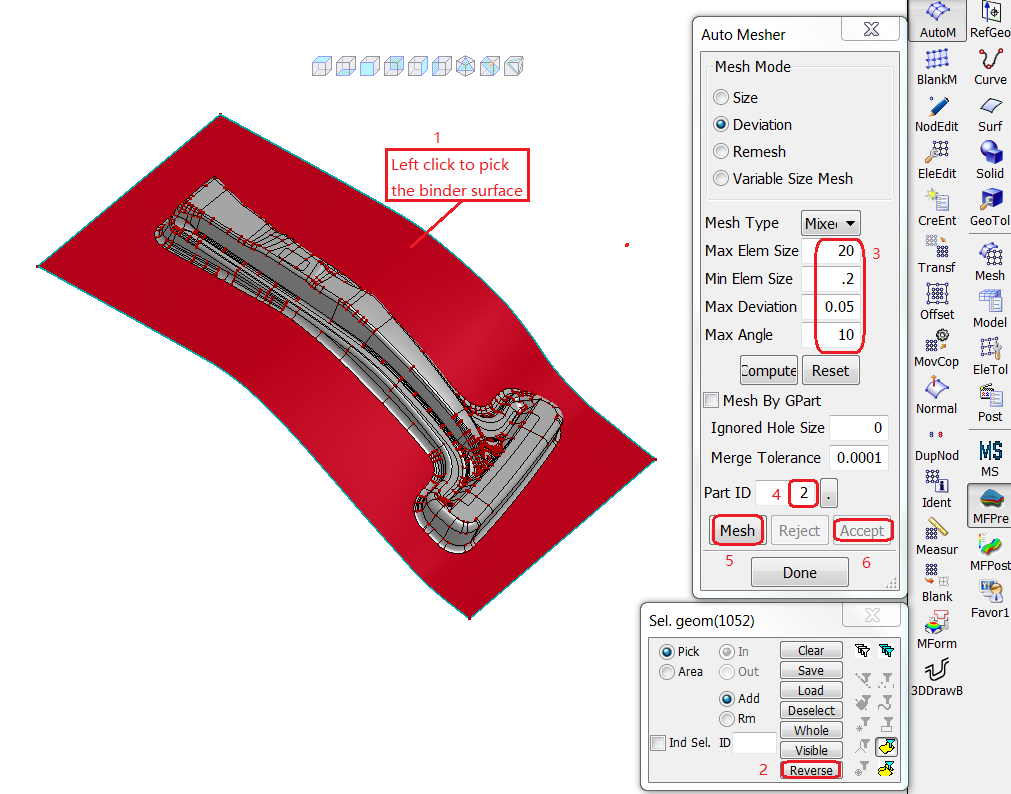This screenshot has height=794, width=1011.
Task: Open the 3DDrawB draw bead tool
Action: click(x=937, y=679)
